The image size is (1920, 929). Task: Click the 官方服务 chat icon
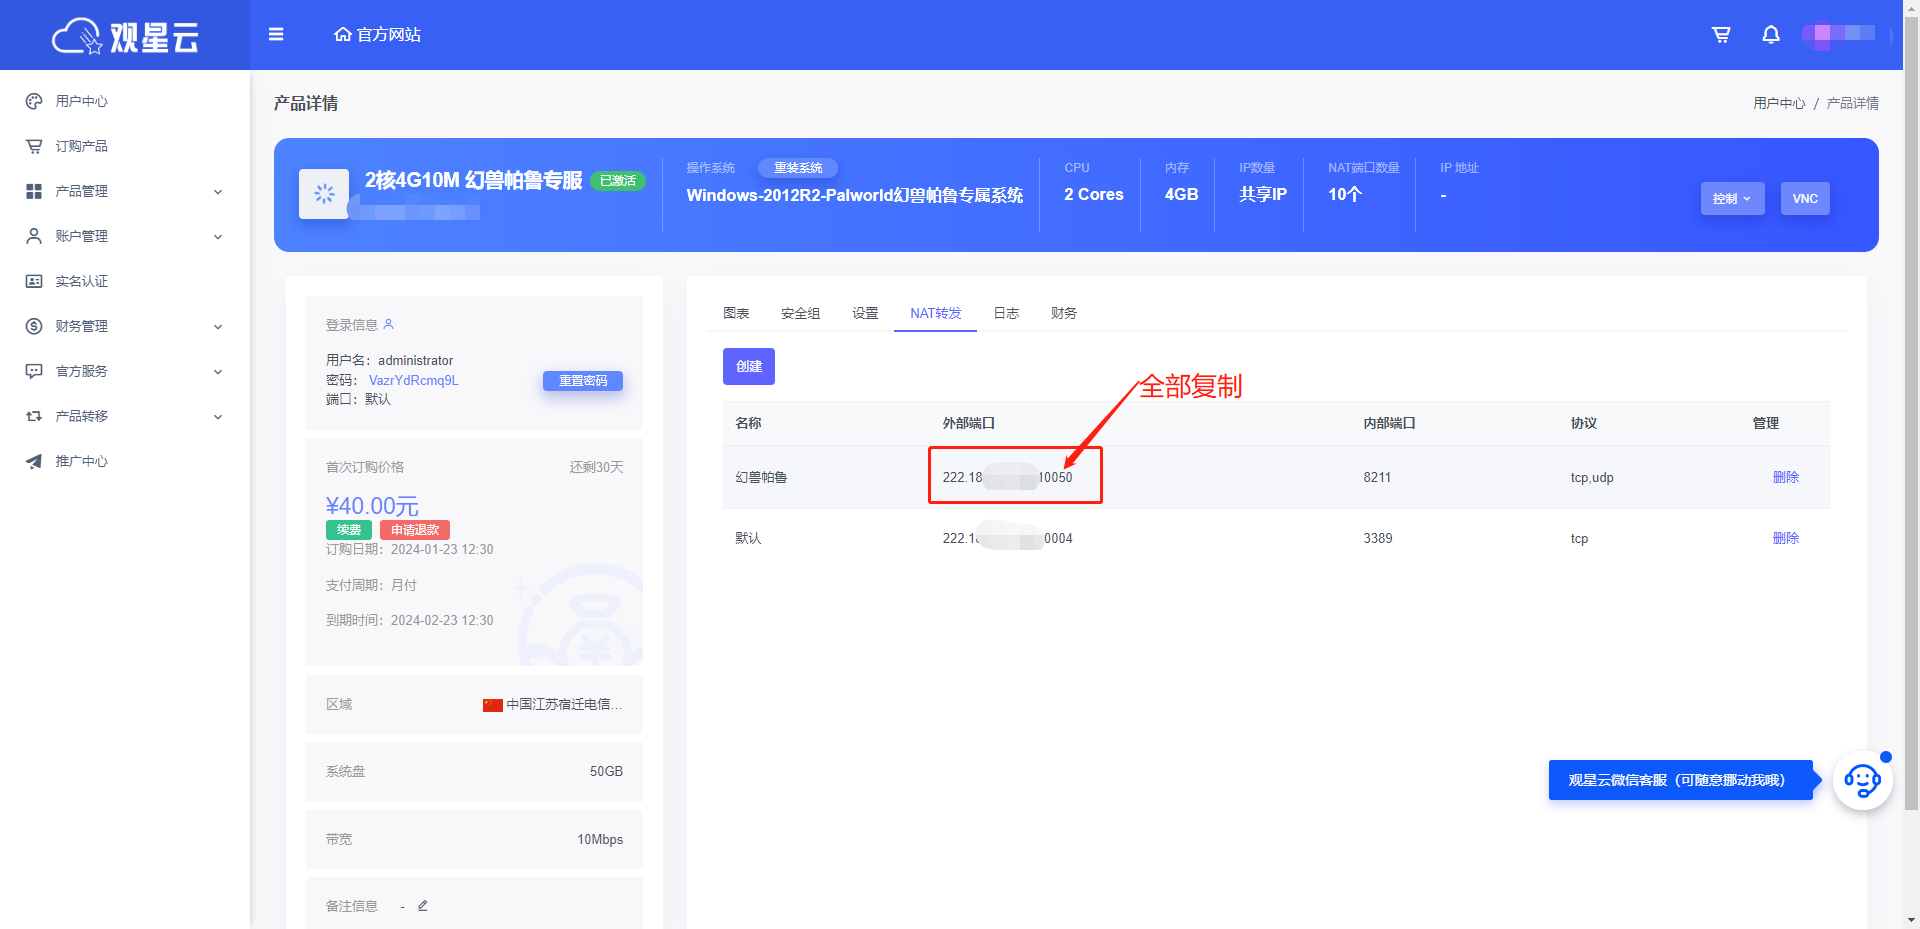click(34, 371)
